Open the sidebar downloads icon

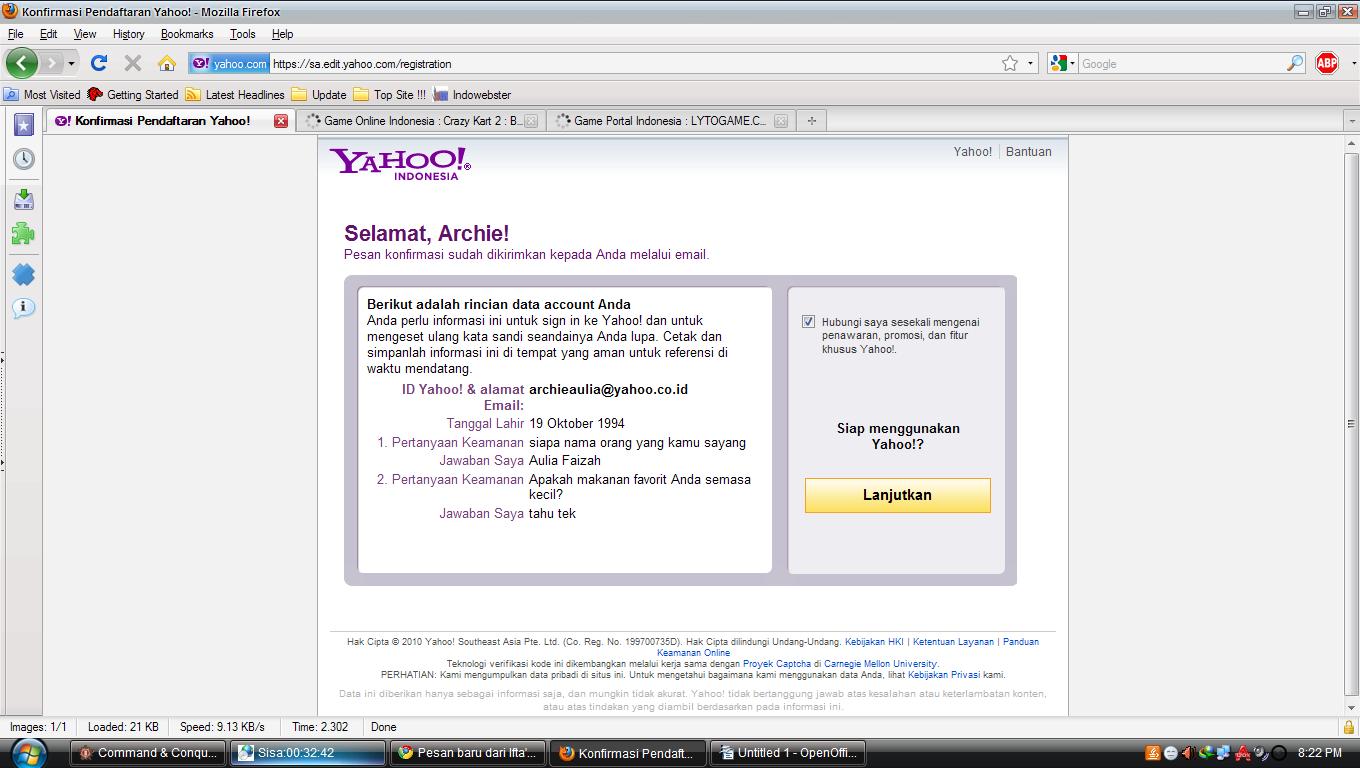(x=23, y=199)
